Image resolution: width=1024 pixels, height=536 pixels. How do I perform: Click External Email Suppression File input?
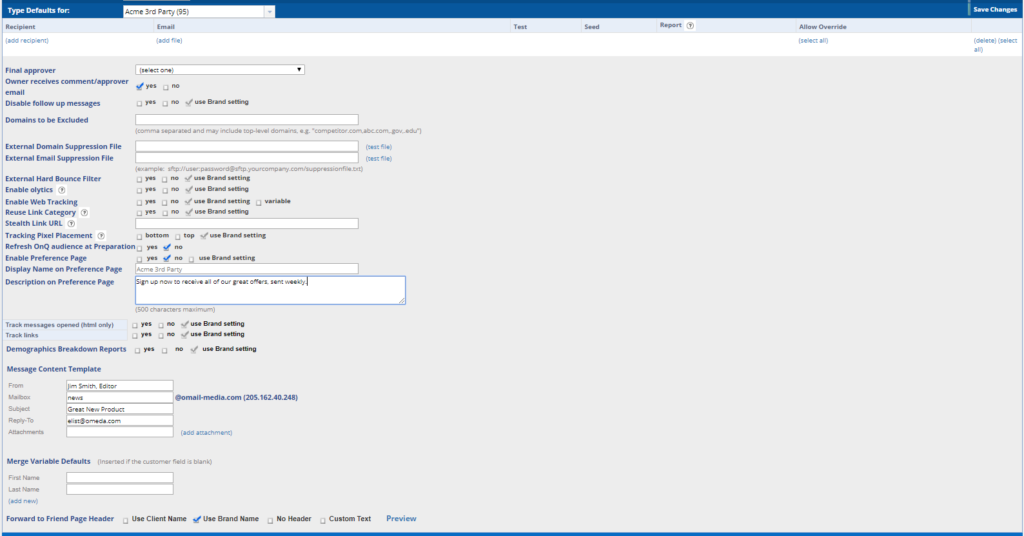(x=247, y=157)
